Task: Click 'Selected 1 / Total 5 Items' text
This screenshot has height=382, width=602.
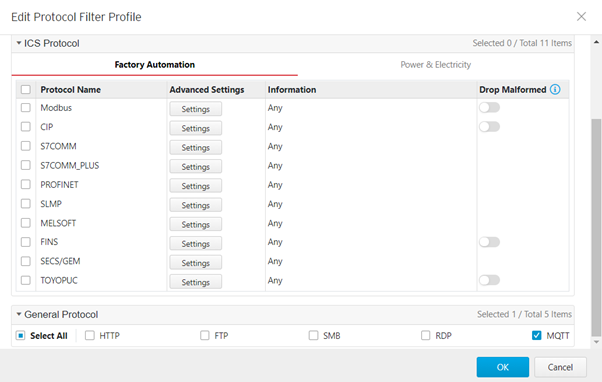Action: (524, 314)
